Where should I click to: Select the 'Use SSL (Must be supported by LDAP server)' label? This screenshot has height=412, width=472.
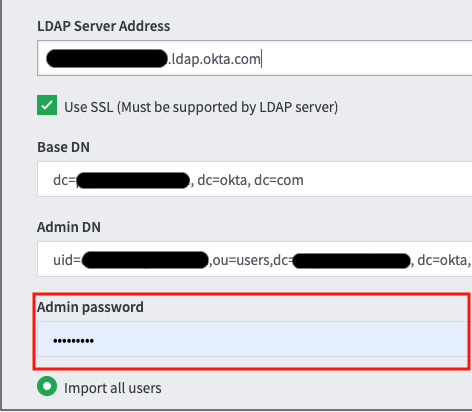tap(201, 107)
